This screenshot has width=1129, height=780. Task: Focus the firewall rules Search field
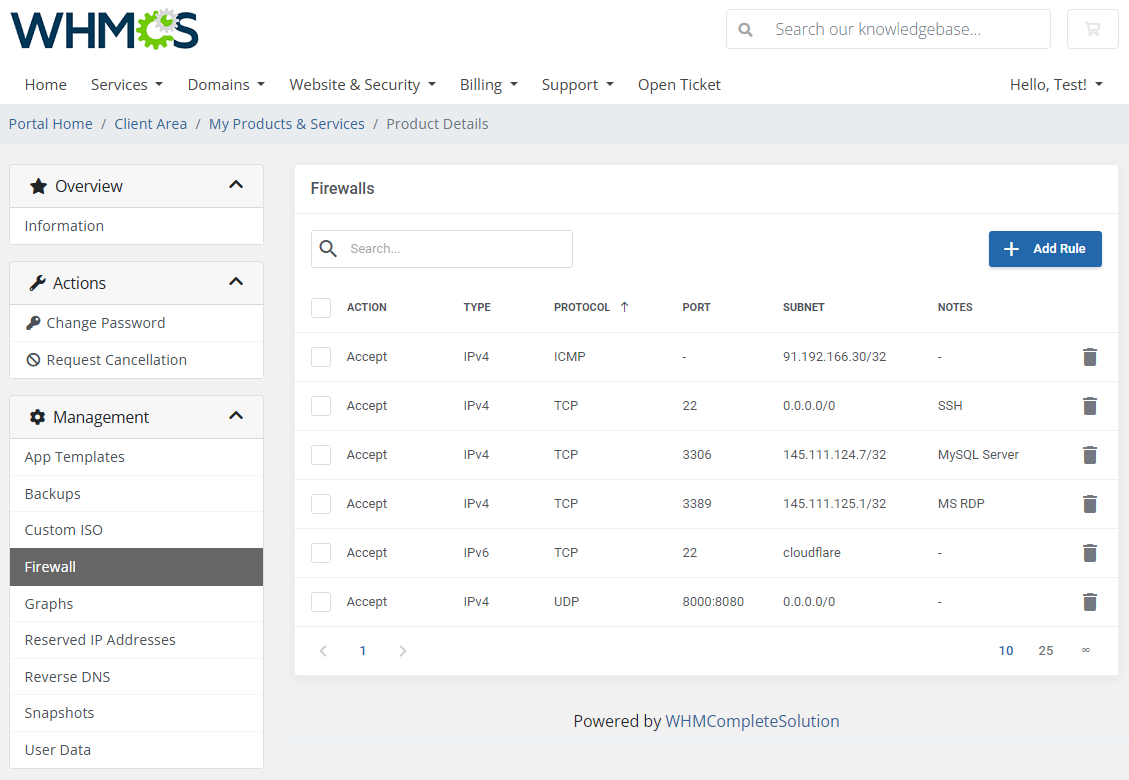click(x=441, y=248)
